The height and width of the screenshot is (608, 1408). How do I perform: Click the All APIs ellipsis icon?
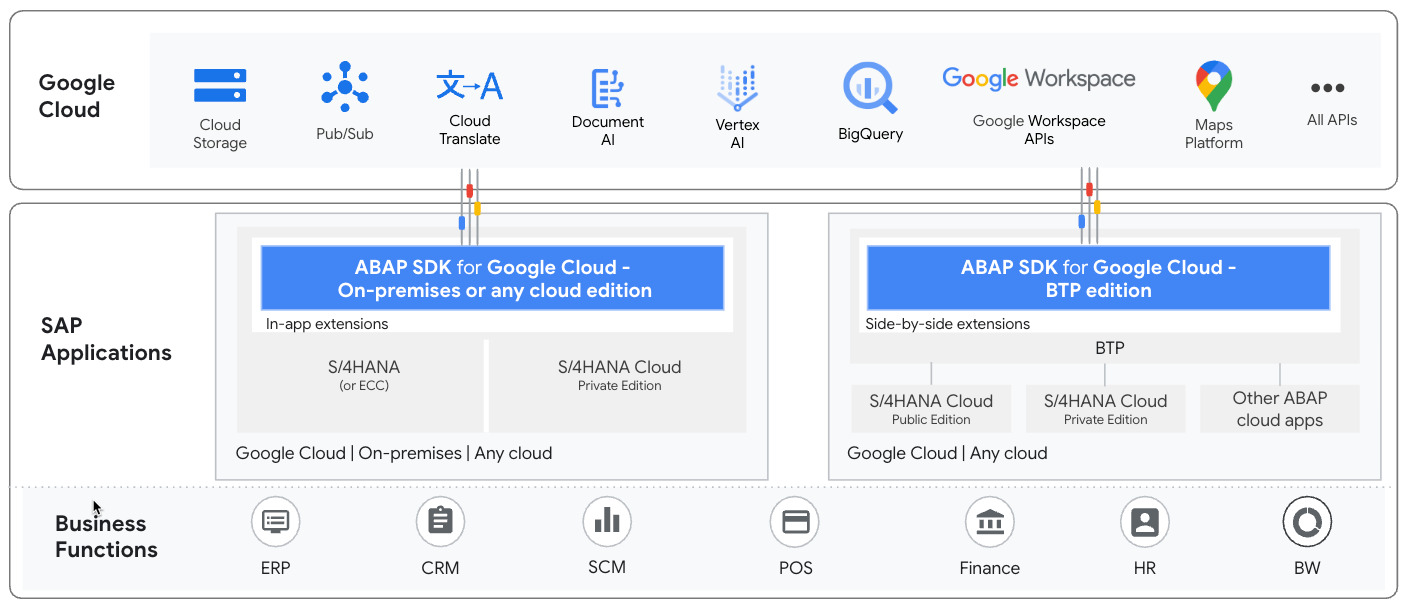coord(1329,88)
